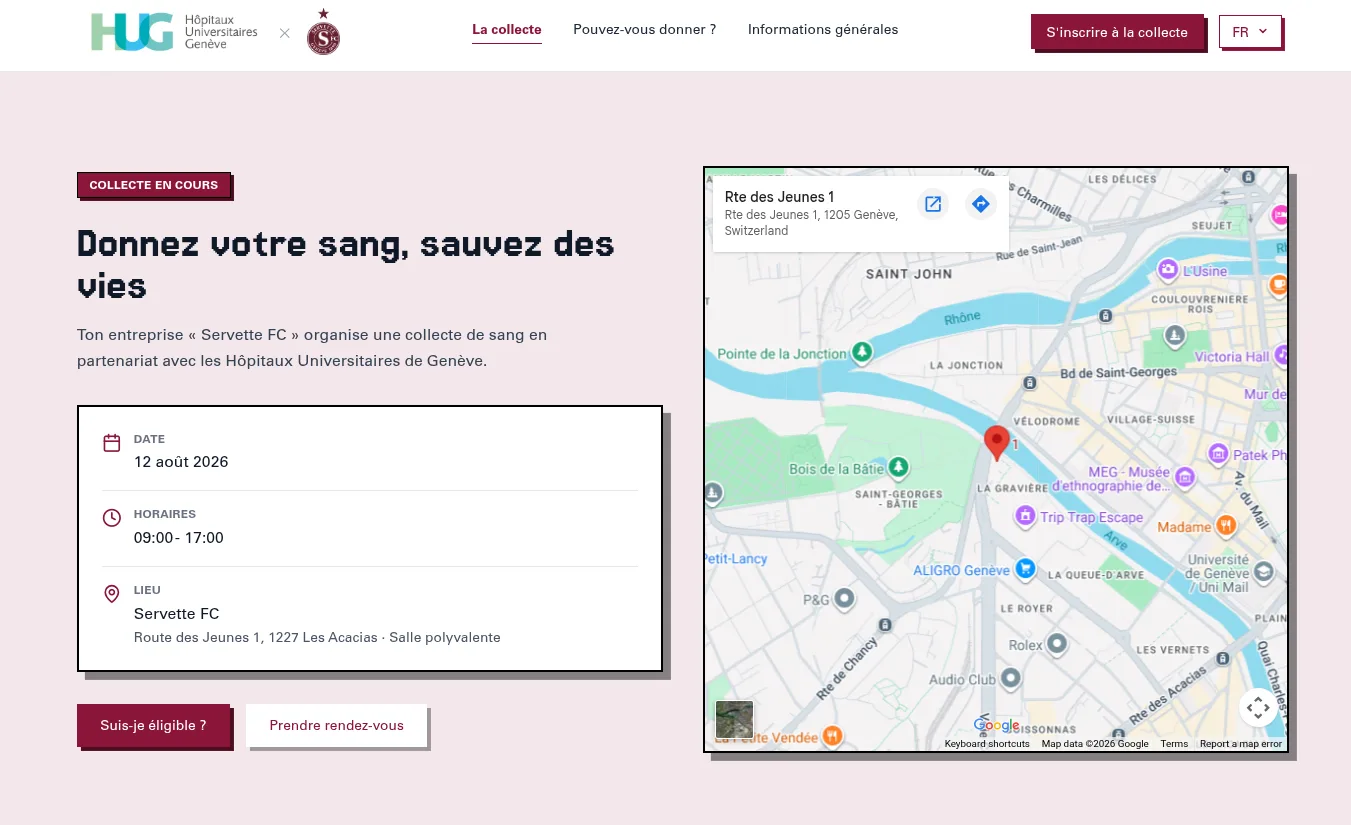Image resolution: width=1351 pixels, height=825 pixels.
Task: Select the '09:00- 17:00' hours text
Action: [x=179, y=538]
